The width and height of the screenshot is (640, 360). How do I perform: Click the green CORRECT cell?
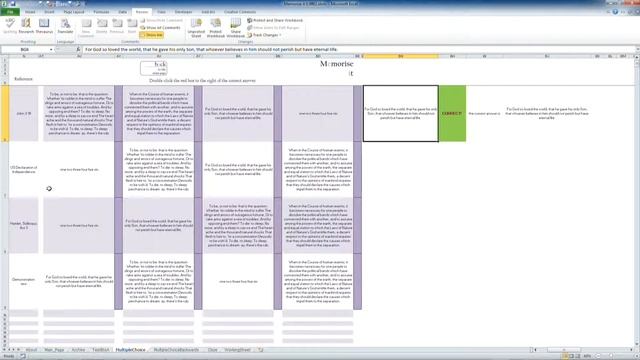452,113
